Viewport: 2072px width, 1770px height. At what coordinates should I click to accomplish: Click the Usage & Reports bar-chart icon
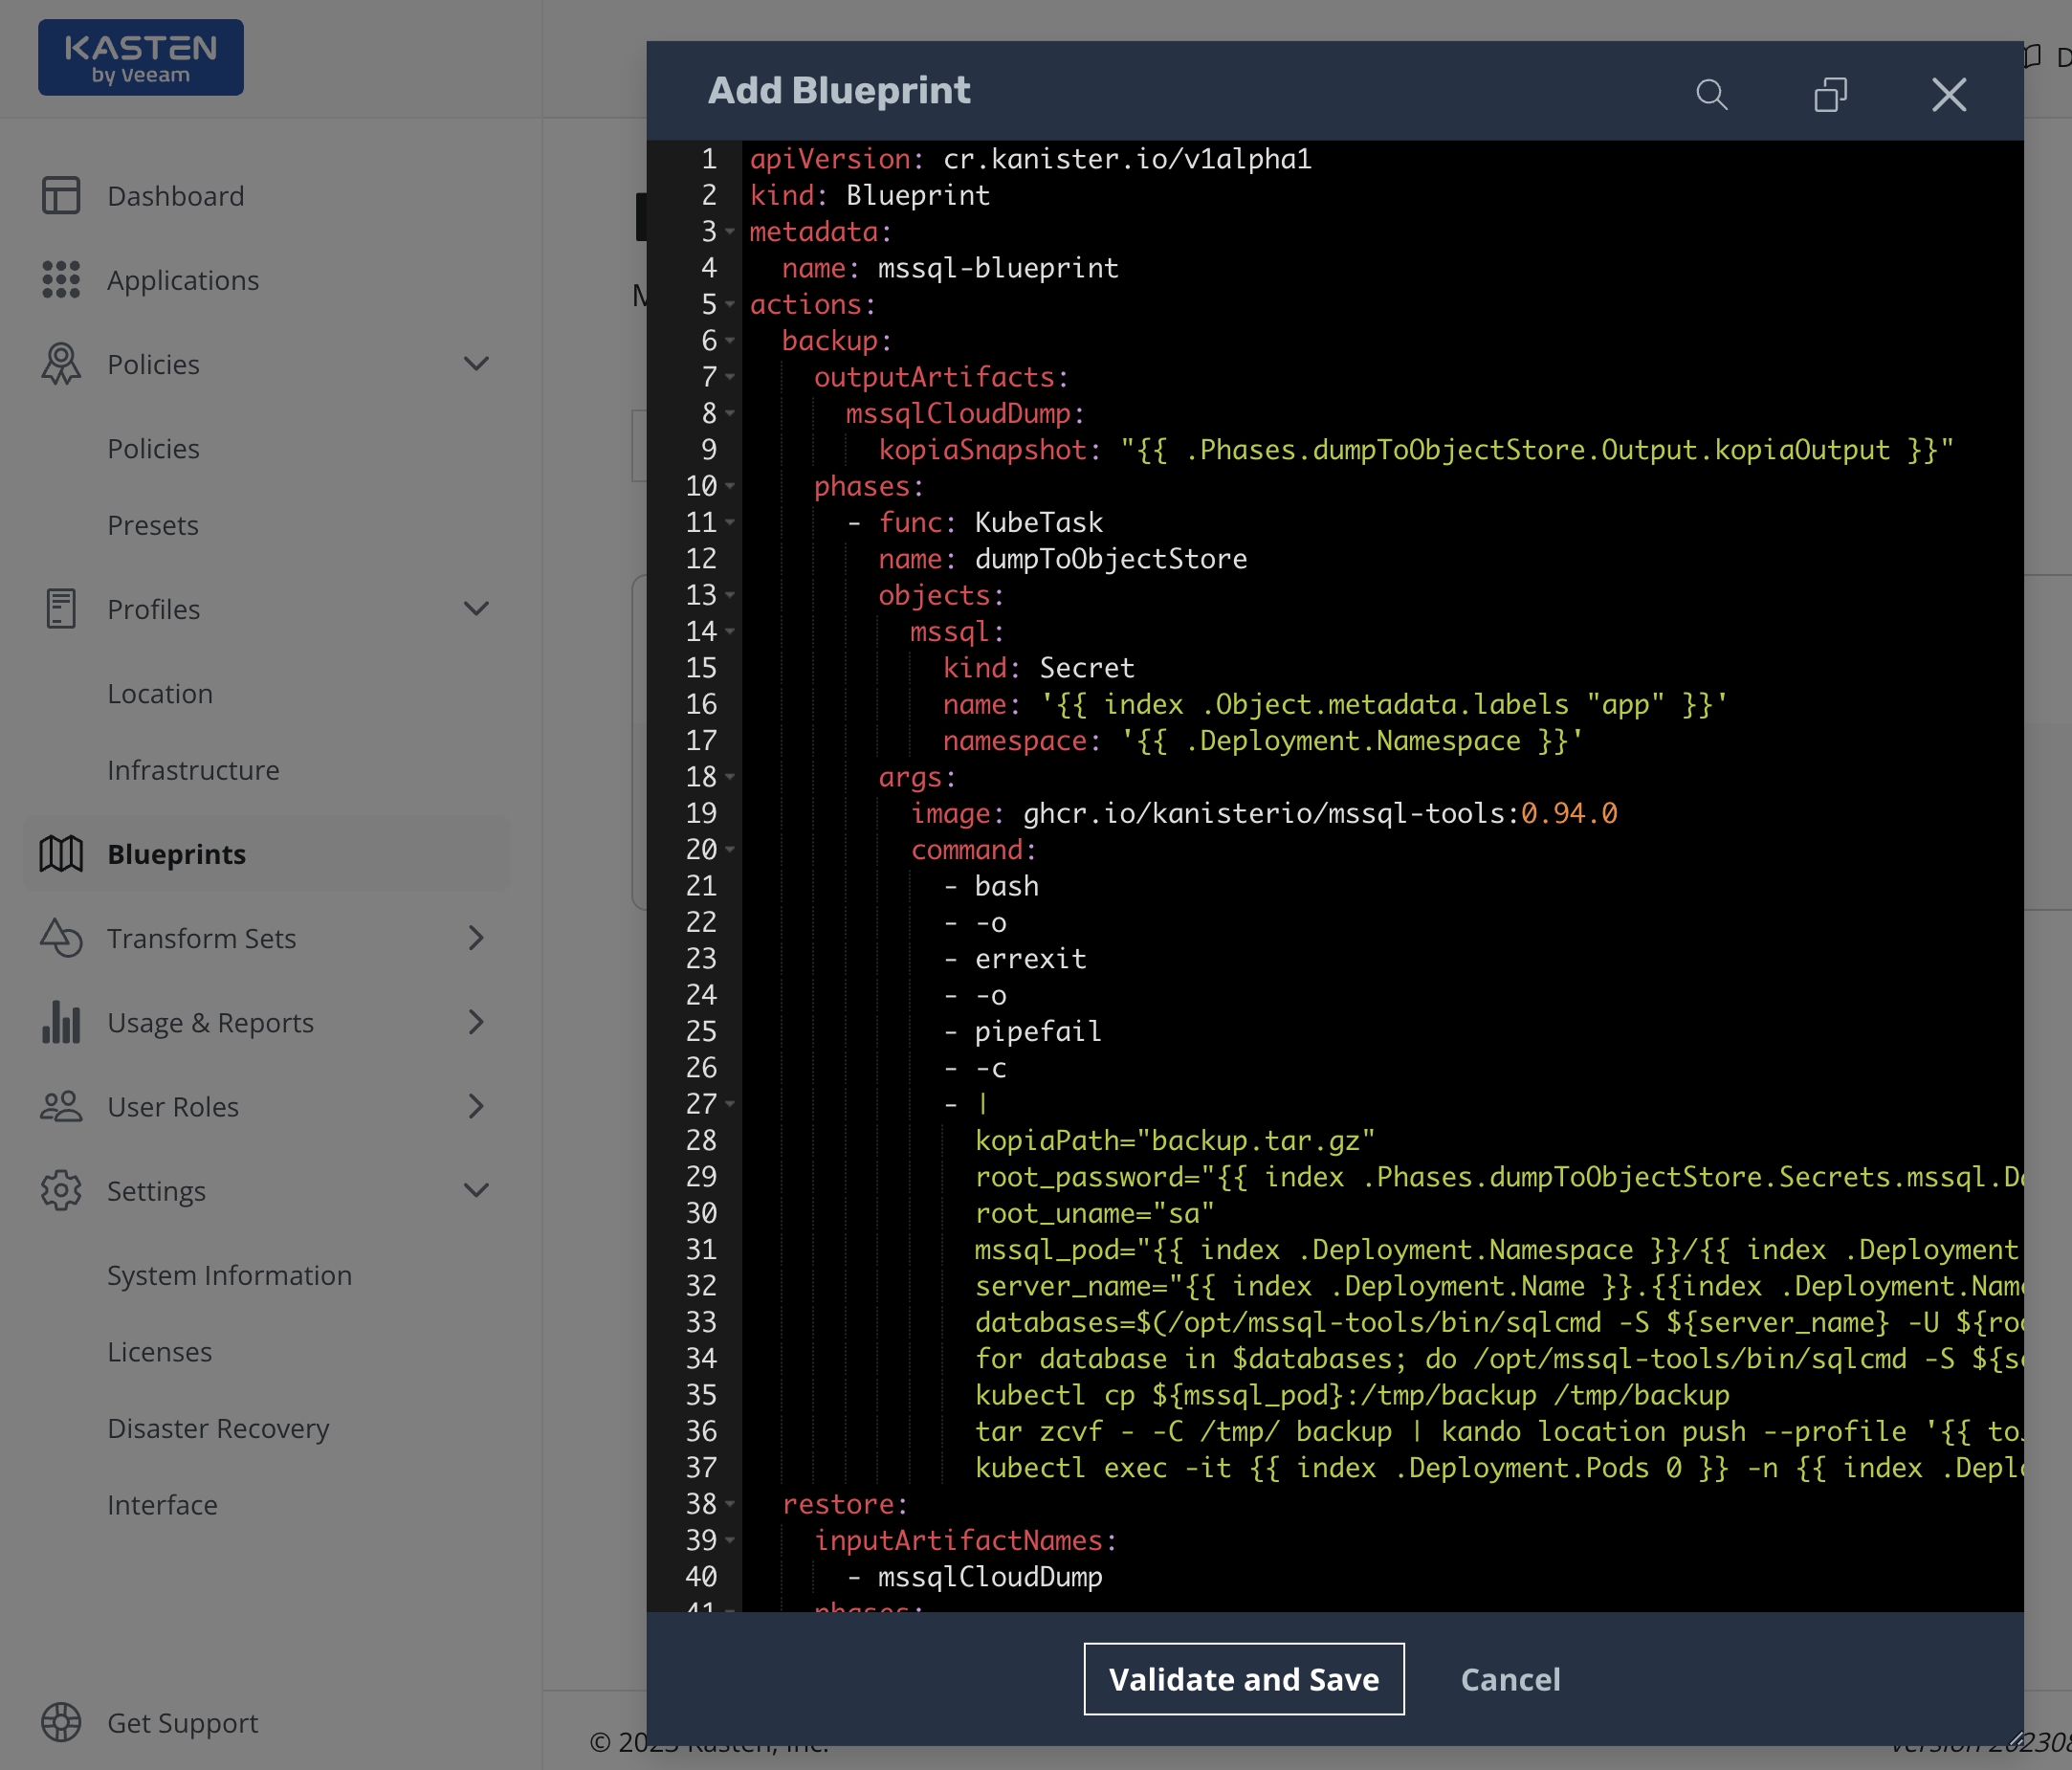(x=61, y=1022)
